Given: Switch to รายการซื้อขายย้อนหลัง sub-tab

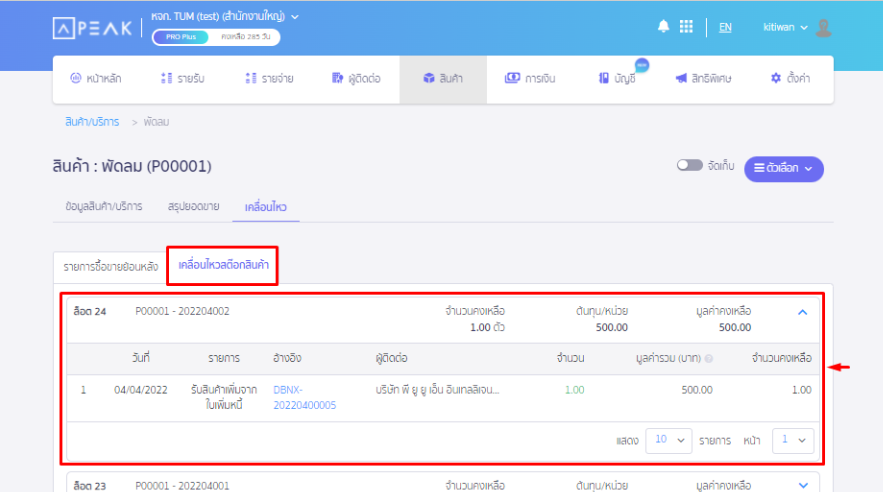Looking at the screenshot, I should (x=110, y=267).
